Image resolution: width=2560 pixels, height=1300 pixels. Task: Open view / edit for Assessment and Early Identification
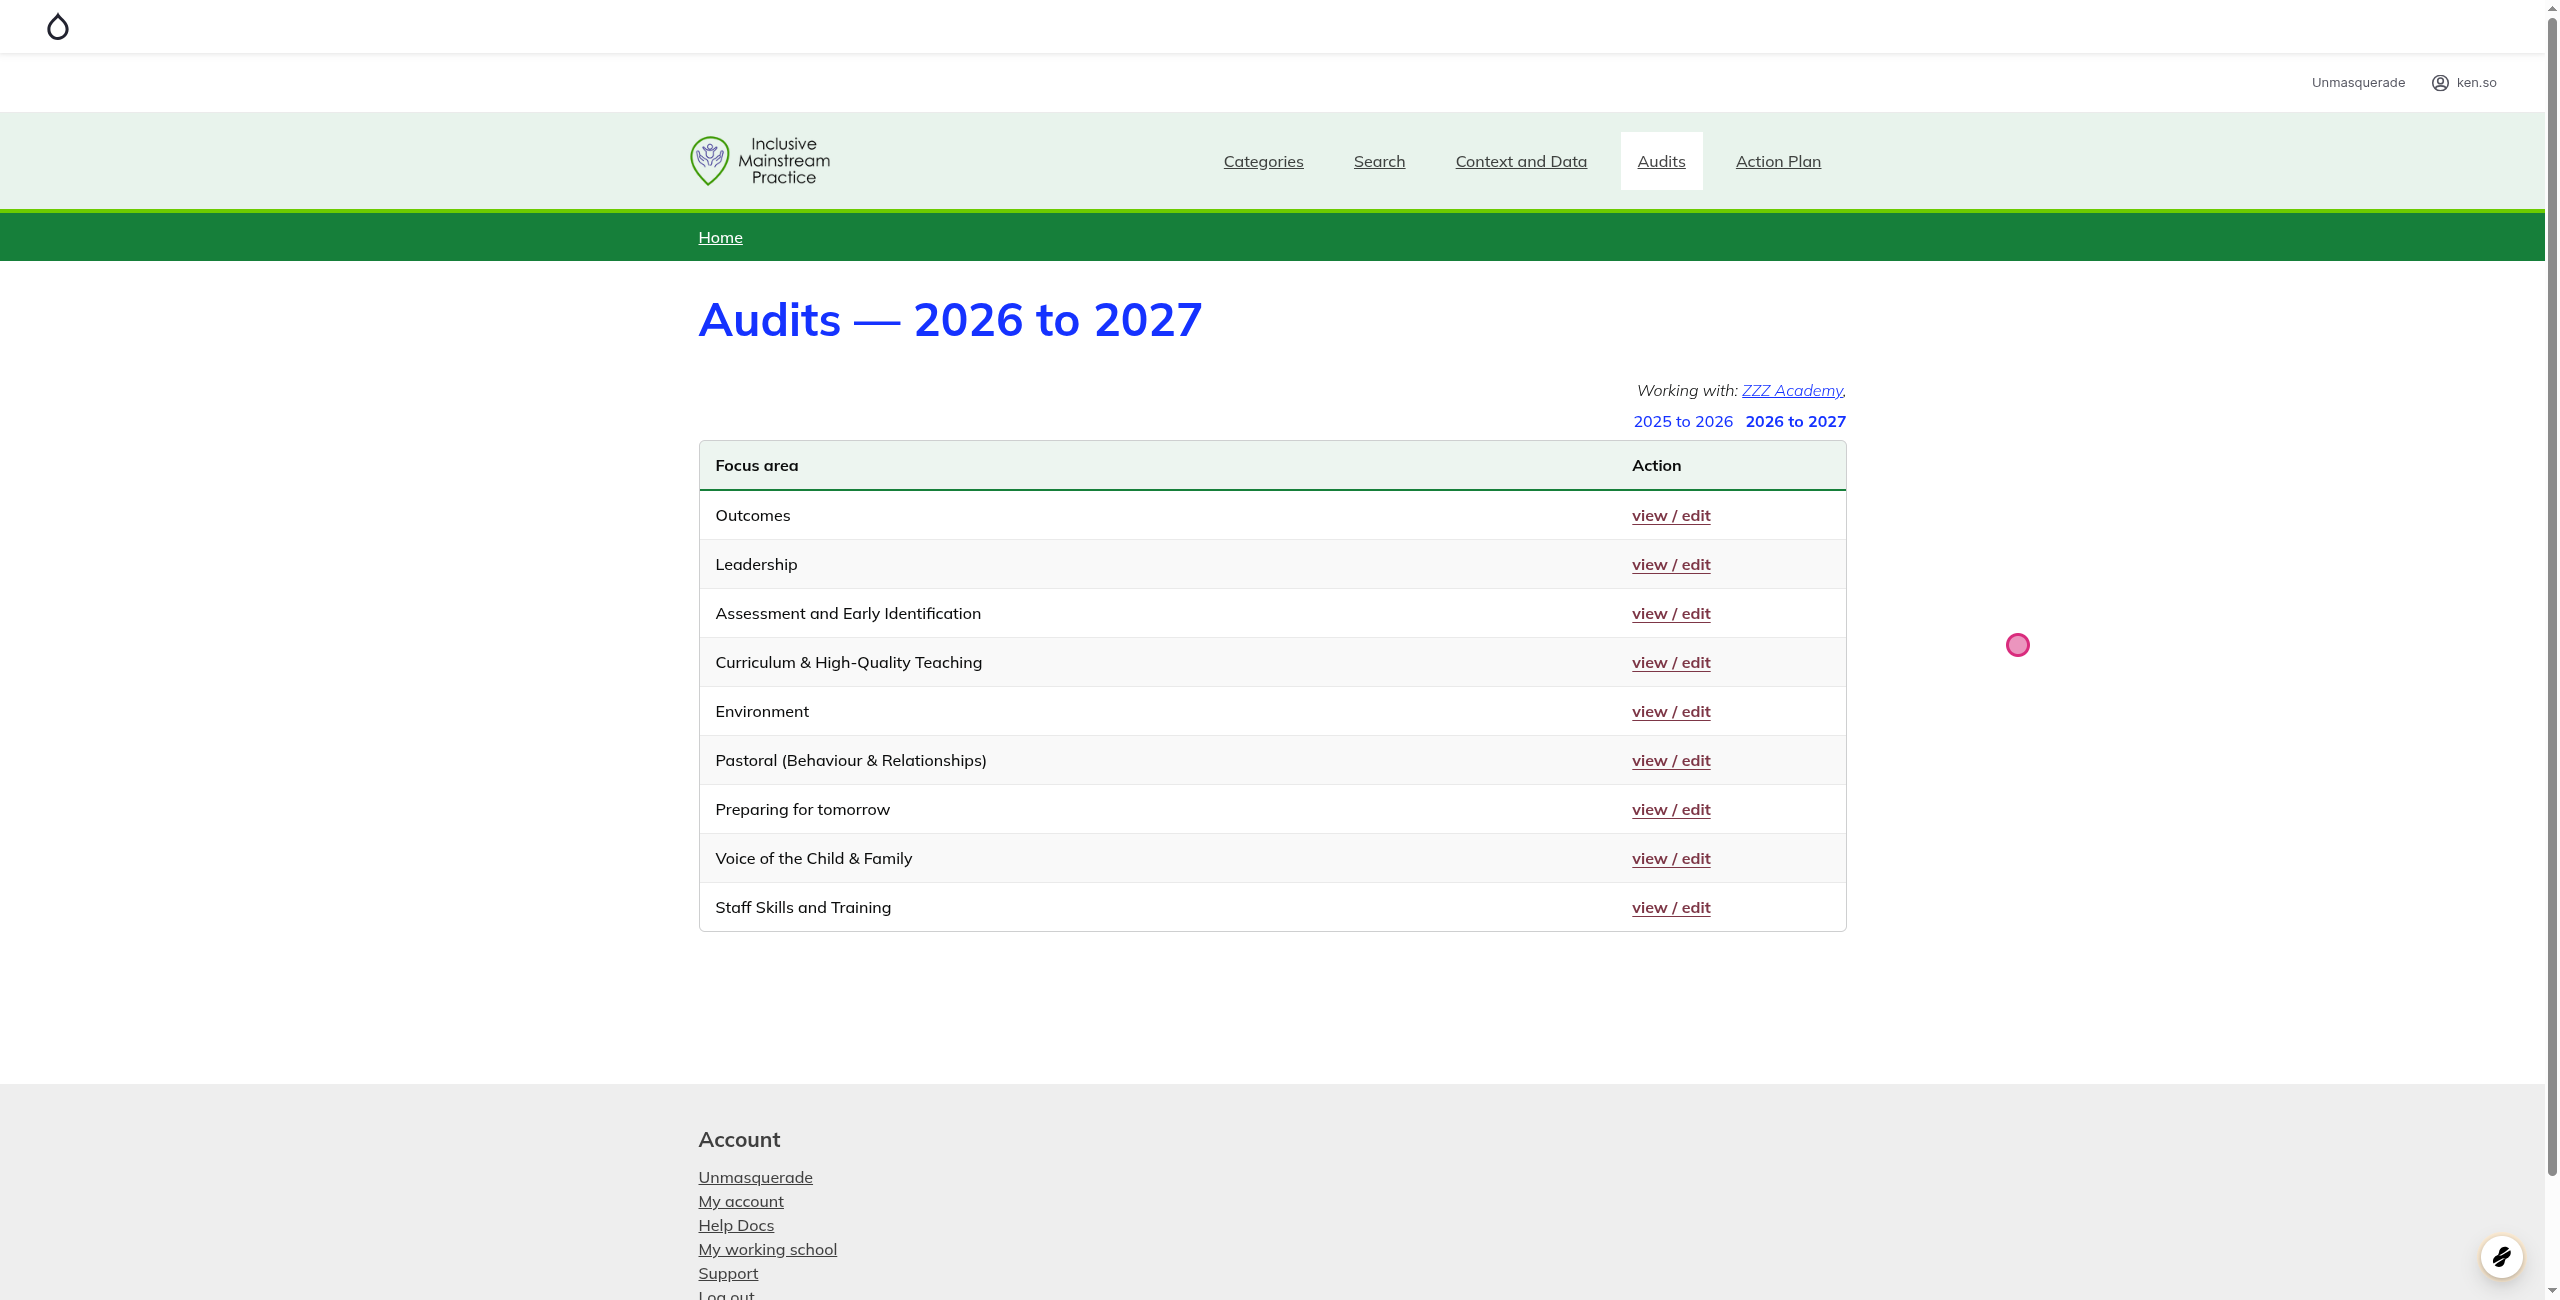[x=1671, y=614]
